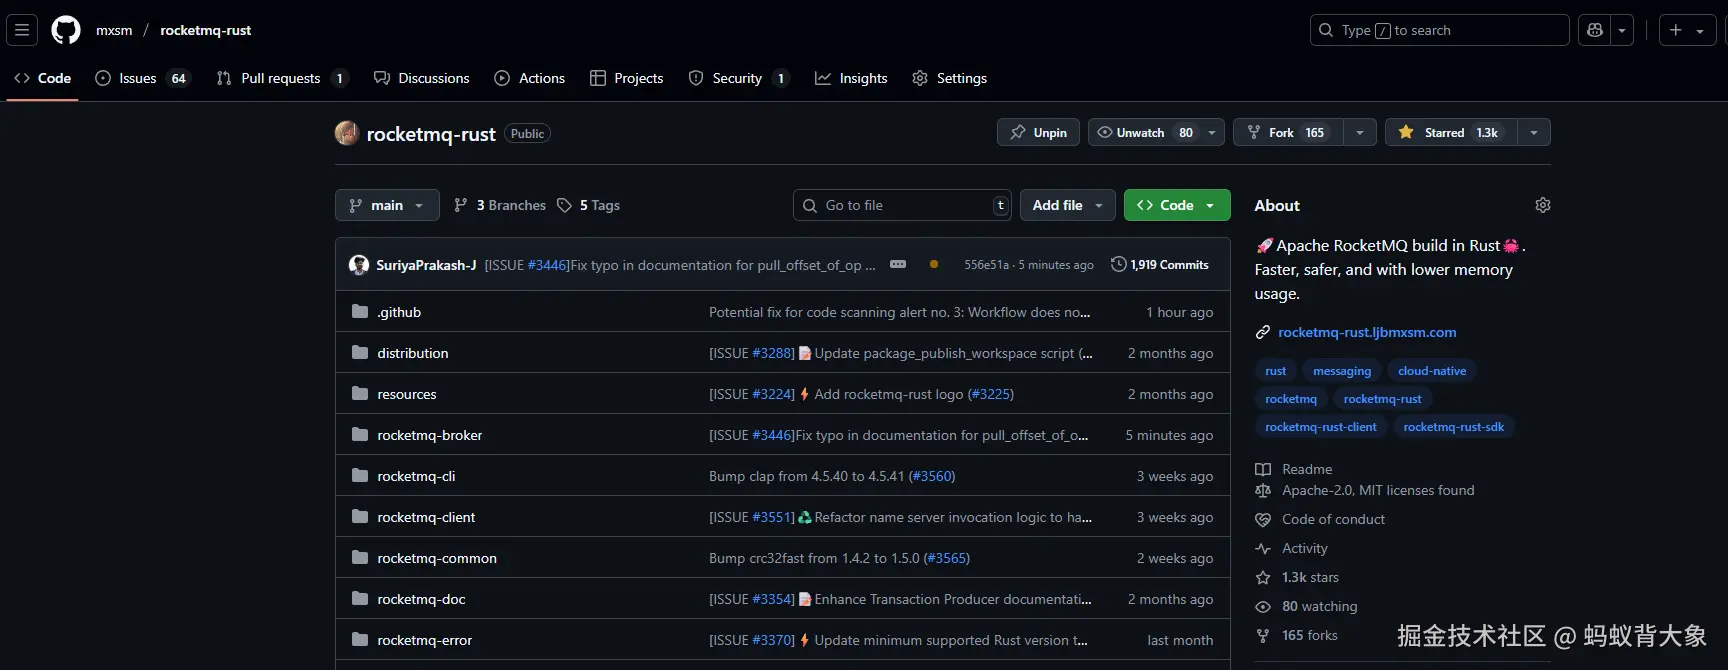The image size is (1728, 670).
Task: Unpin the repository
Action: [1038, 132]
